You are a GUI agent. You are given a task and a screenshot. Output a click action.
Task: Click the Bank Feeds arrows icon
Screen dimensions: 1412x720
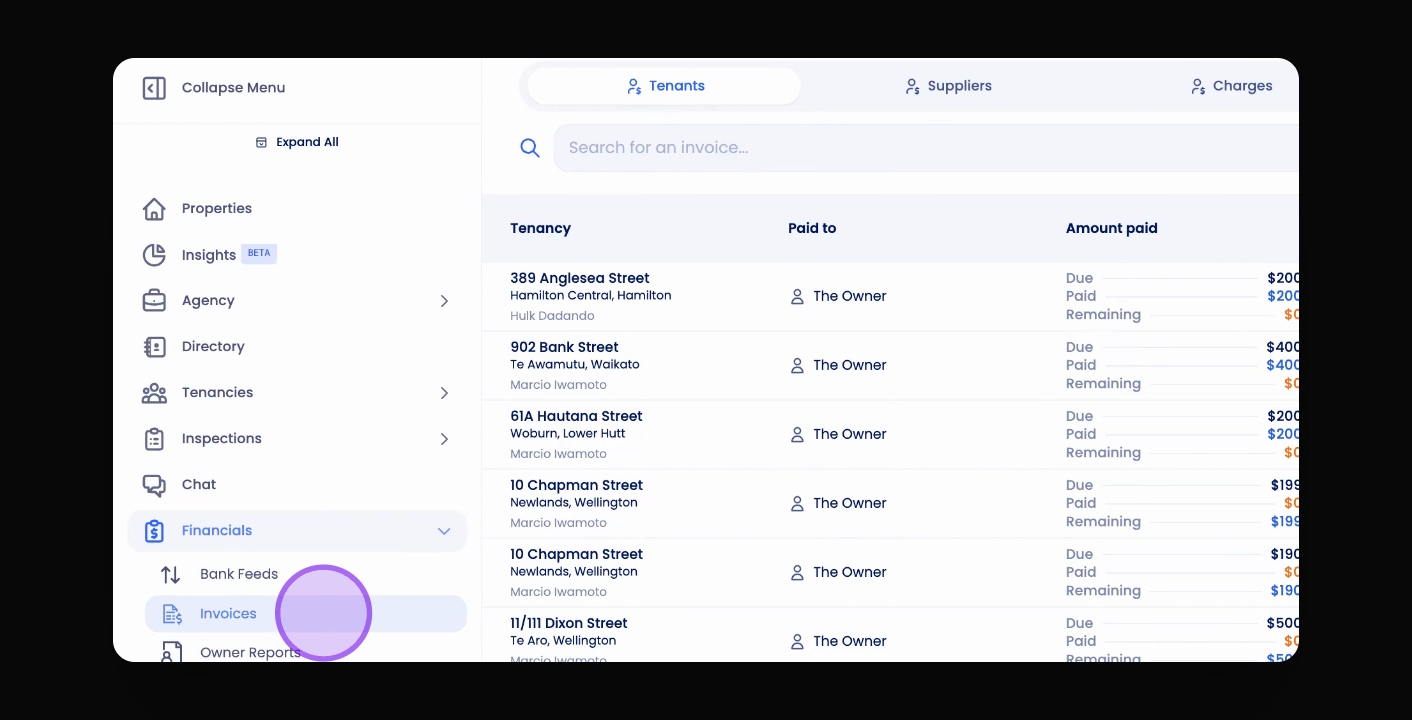(x=171, y=574)
